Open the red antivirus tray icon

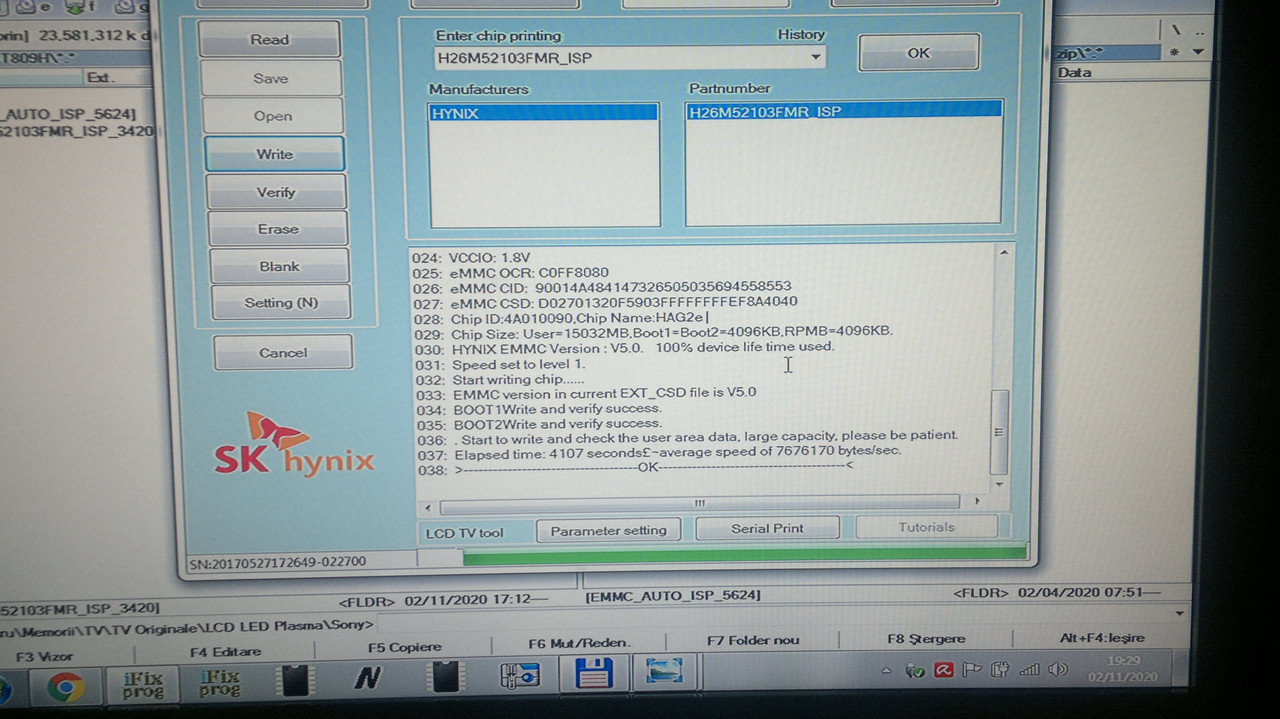943,670
